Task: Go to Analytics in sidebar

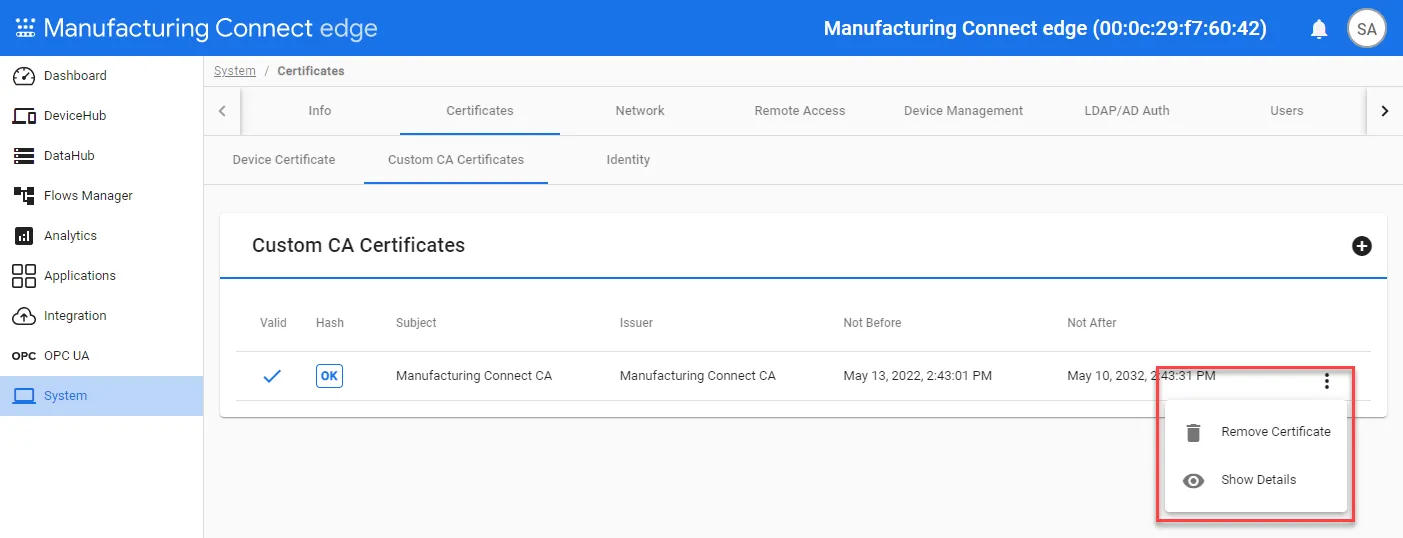Action: coord(101,236)
